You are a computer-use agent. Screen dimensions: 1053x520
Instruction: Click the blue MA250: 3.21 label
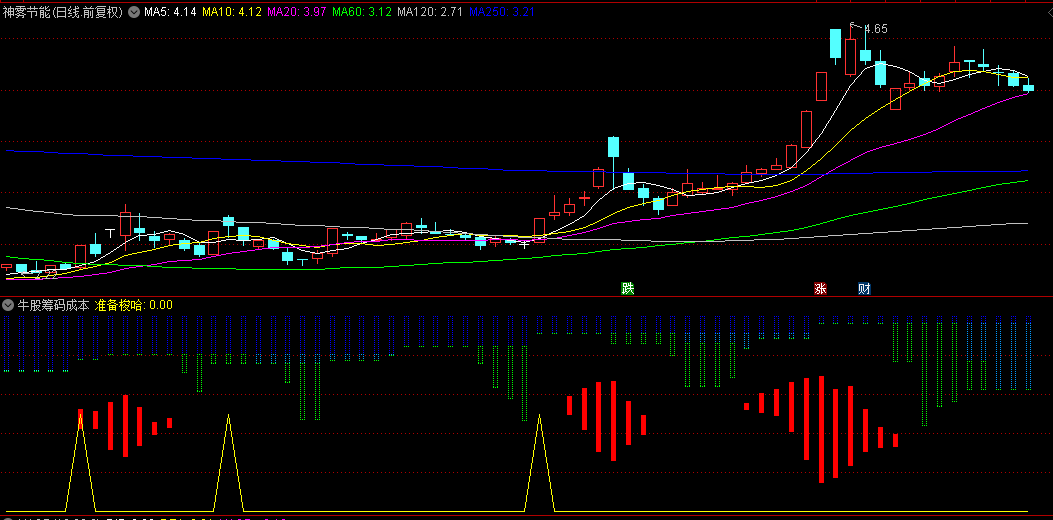coord(502,11)
